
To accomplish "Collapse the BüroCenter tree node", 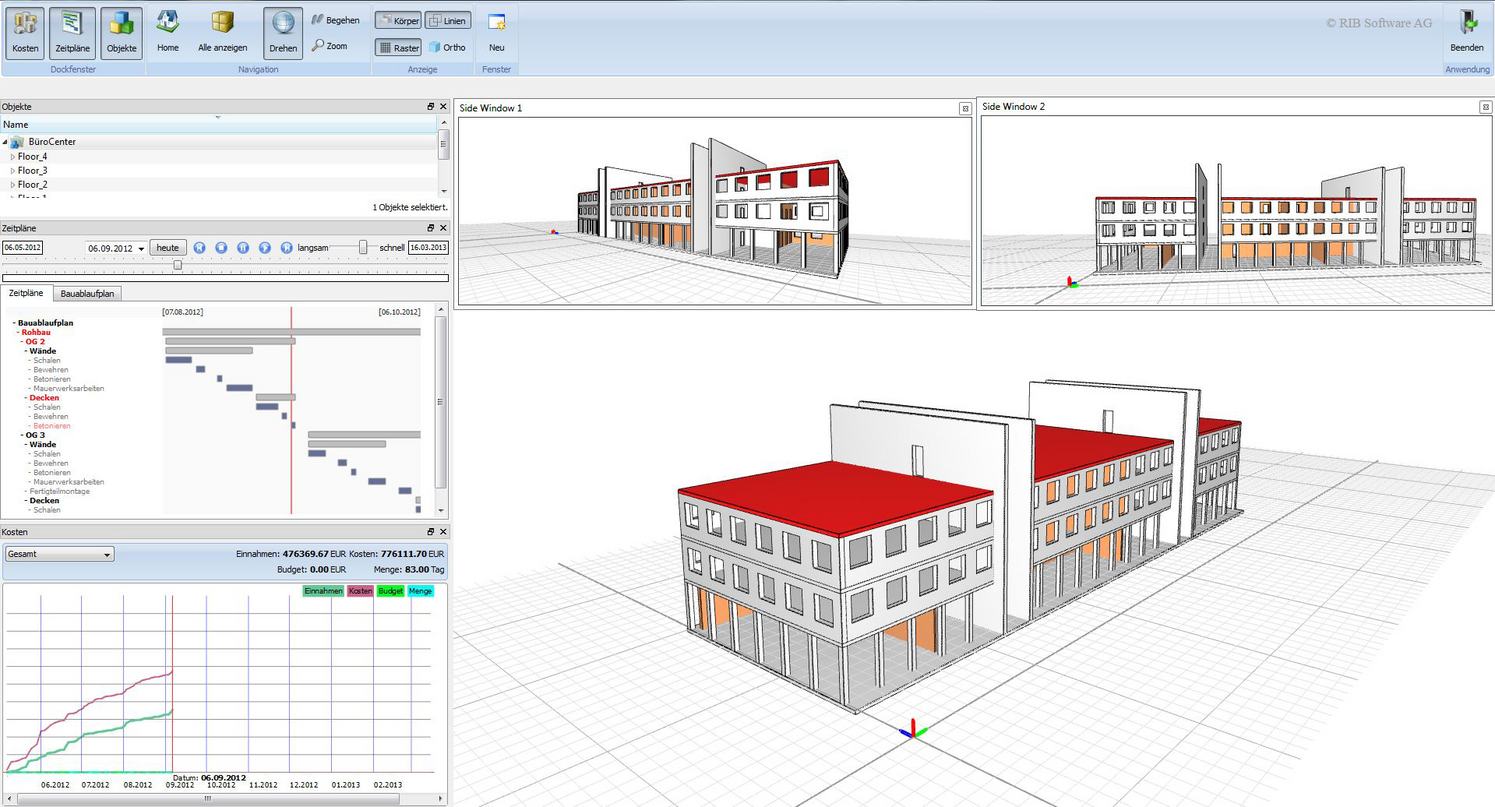I will [5, 142].
